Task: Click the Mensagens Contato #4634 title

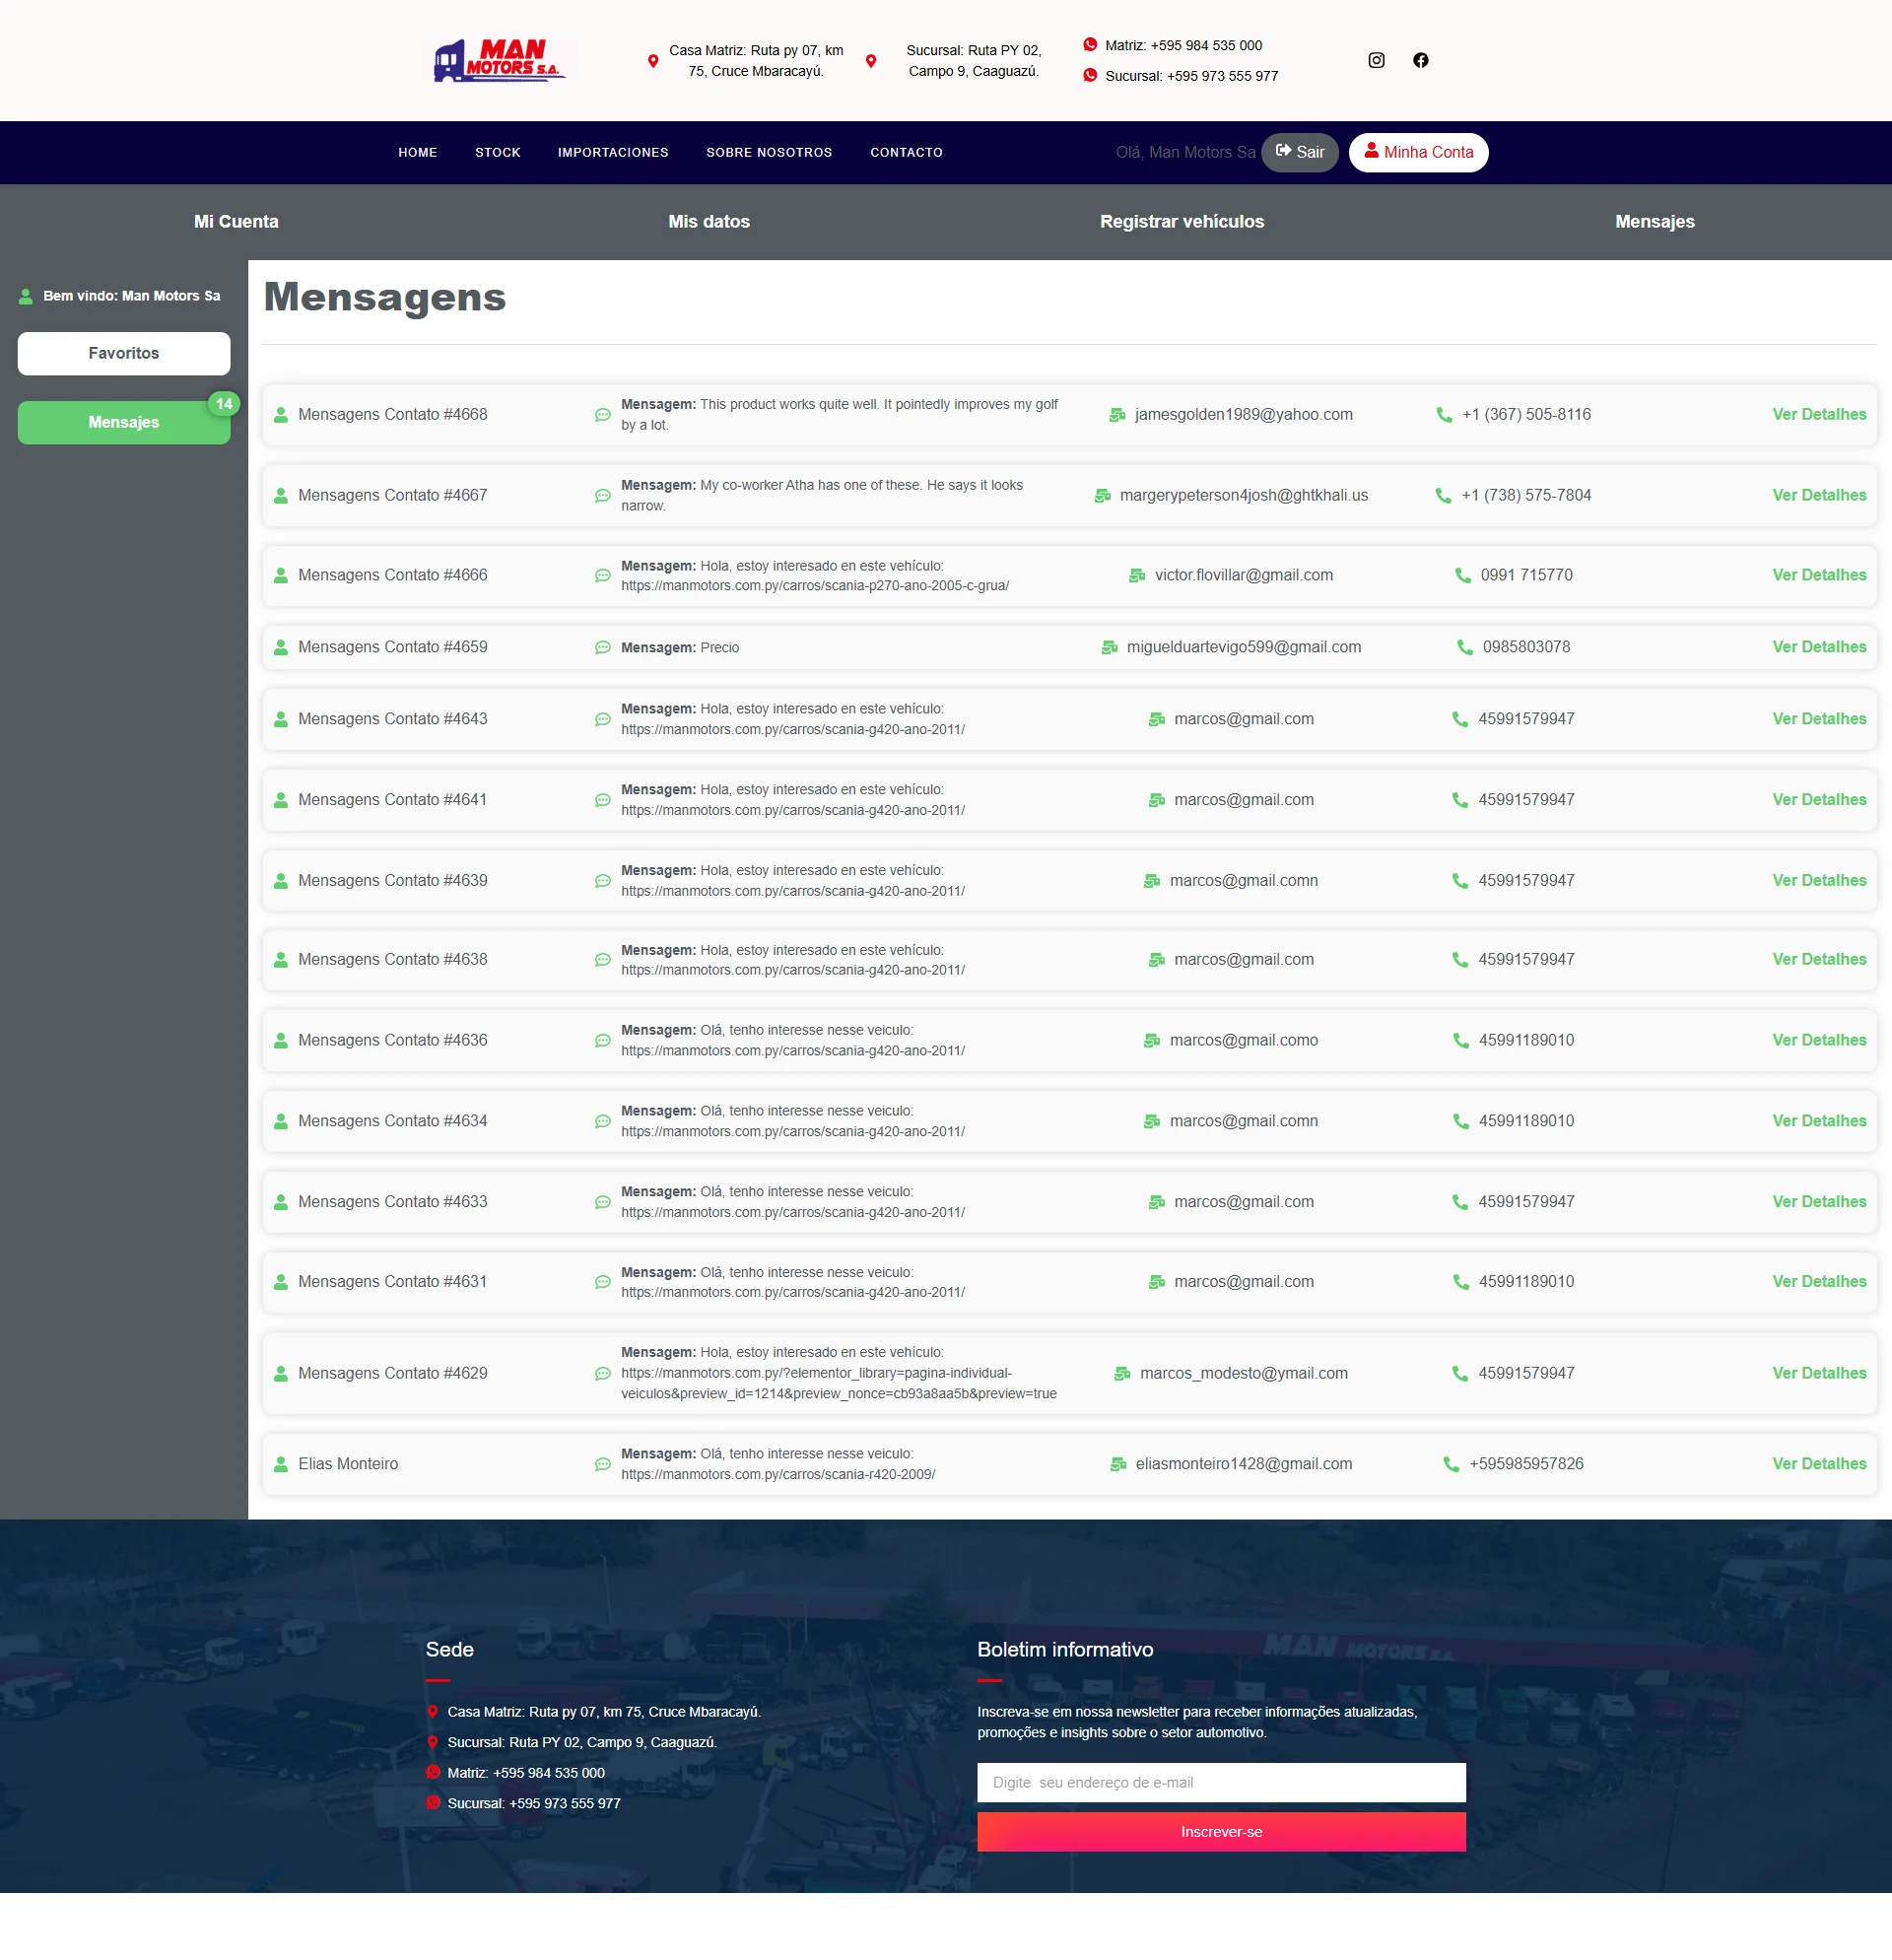Action: pyautogui.click(x=393, y=1121)
